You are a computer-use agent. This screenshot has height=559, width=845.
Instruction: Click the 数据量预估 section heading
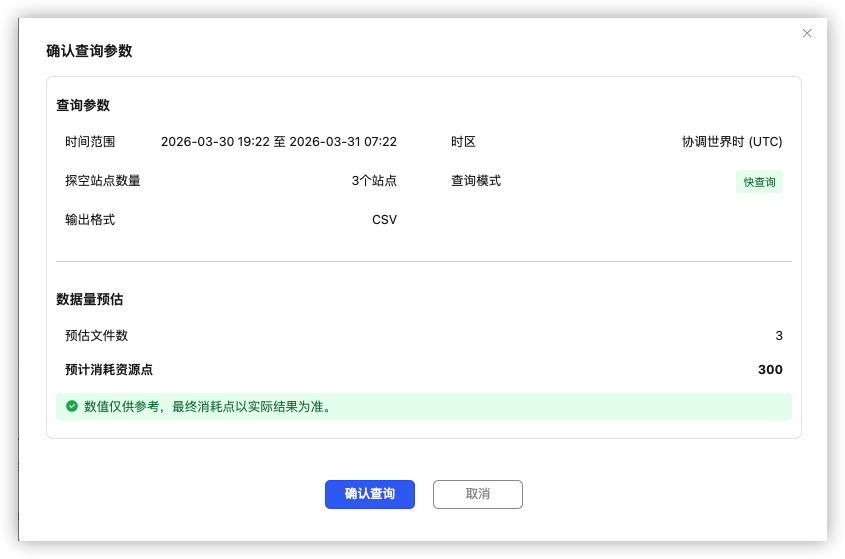pos(89,299)
